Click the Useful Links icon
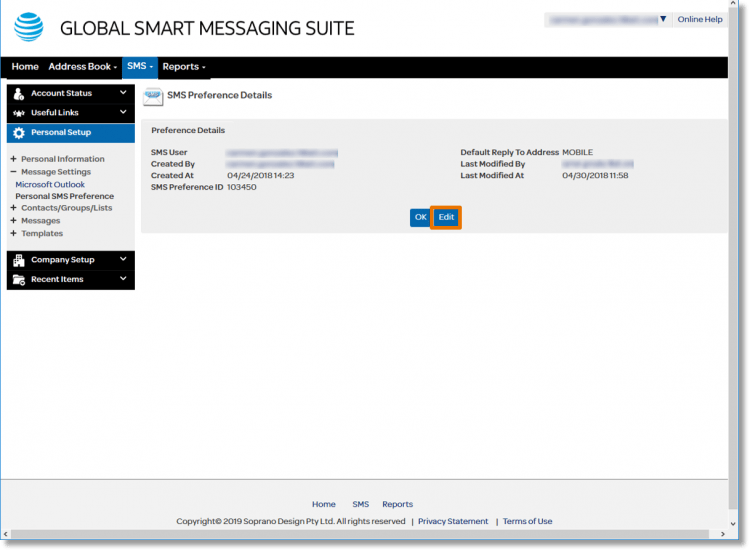The width and height of the screenshot is (750, 551). pos(19,113)
